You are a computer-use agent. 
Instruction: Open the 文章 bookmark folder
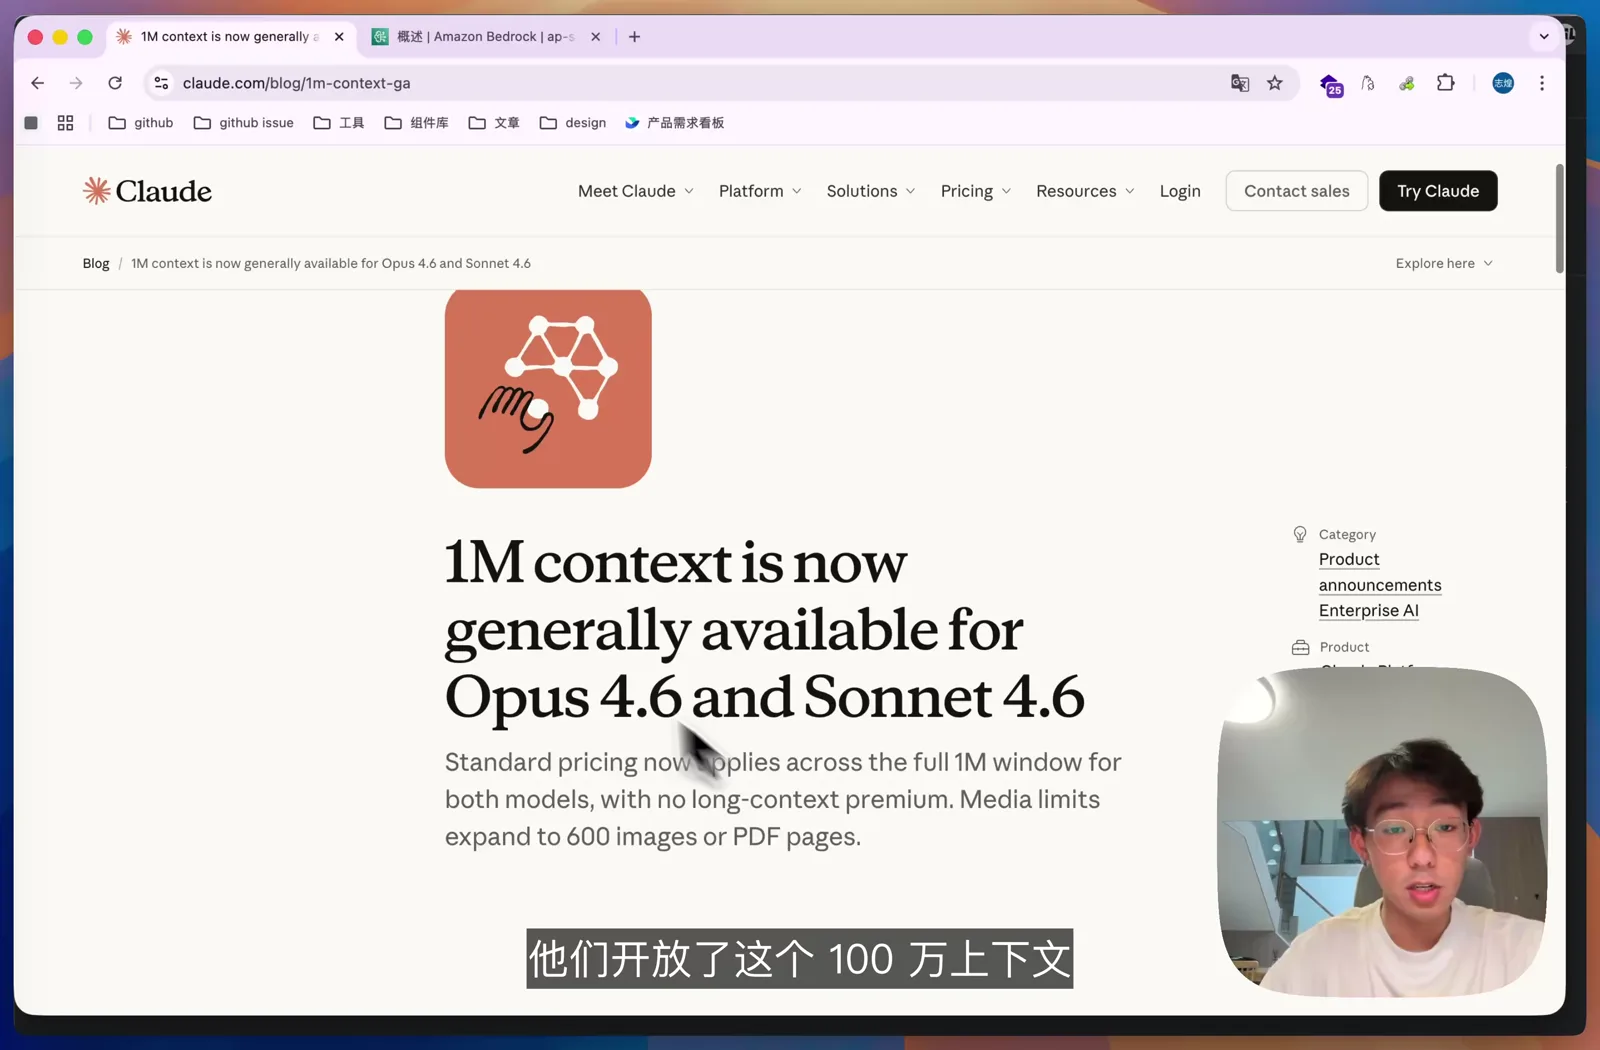494,123
